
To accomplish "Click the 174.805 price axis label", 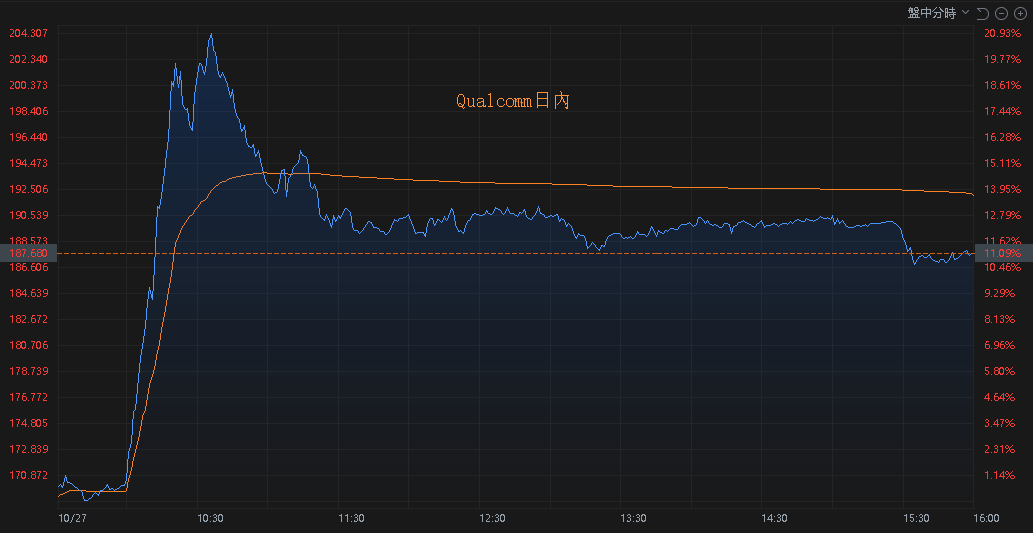I will 28,423.
